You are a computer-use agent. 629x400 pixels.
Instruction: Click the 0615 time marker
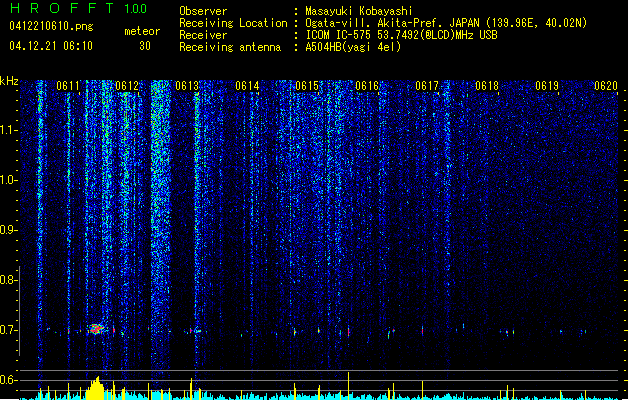point(307,86)
